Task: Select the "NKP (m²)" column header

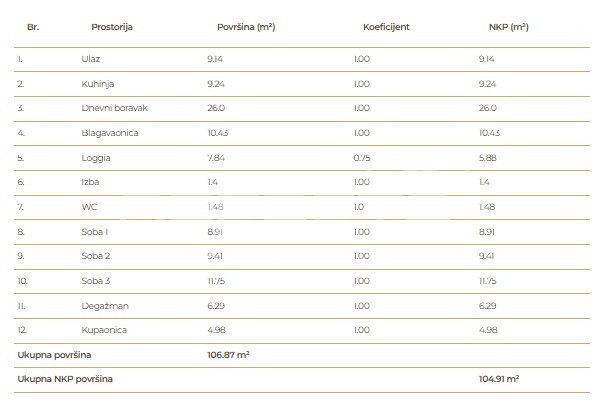Action: pos(504,27)
